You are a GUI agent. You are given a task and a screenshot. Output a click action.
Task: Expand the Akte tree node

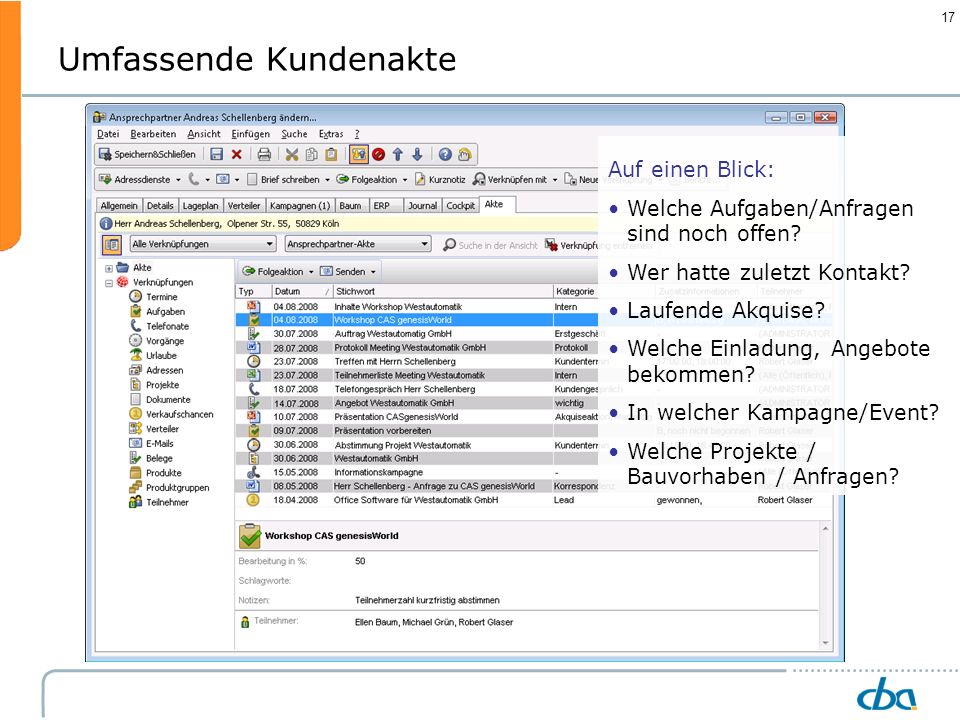click(x=108, y=268)
